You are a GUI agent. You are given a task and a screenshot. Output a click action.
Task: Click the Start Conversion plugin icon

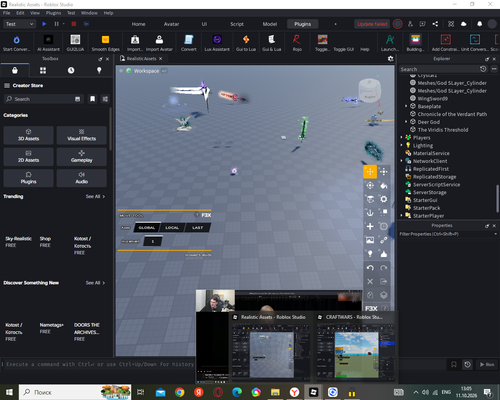pos(16,40)
